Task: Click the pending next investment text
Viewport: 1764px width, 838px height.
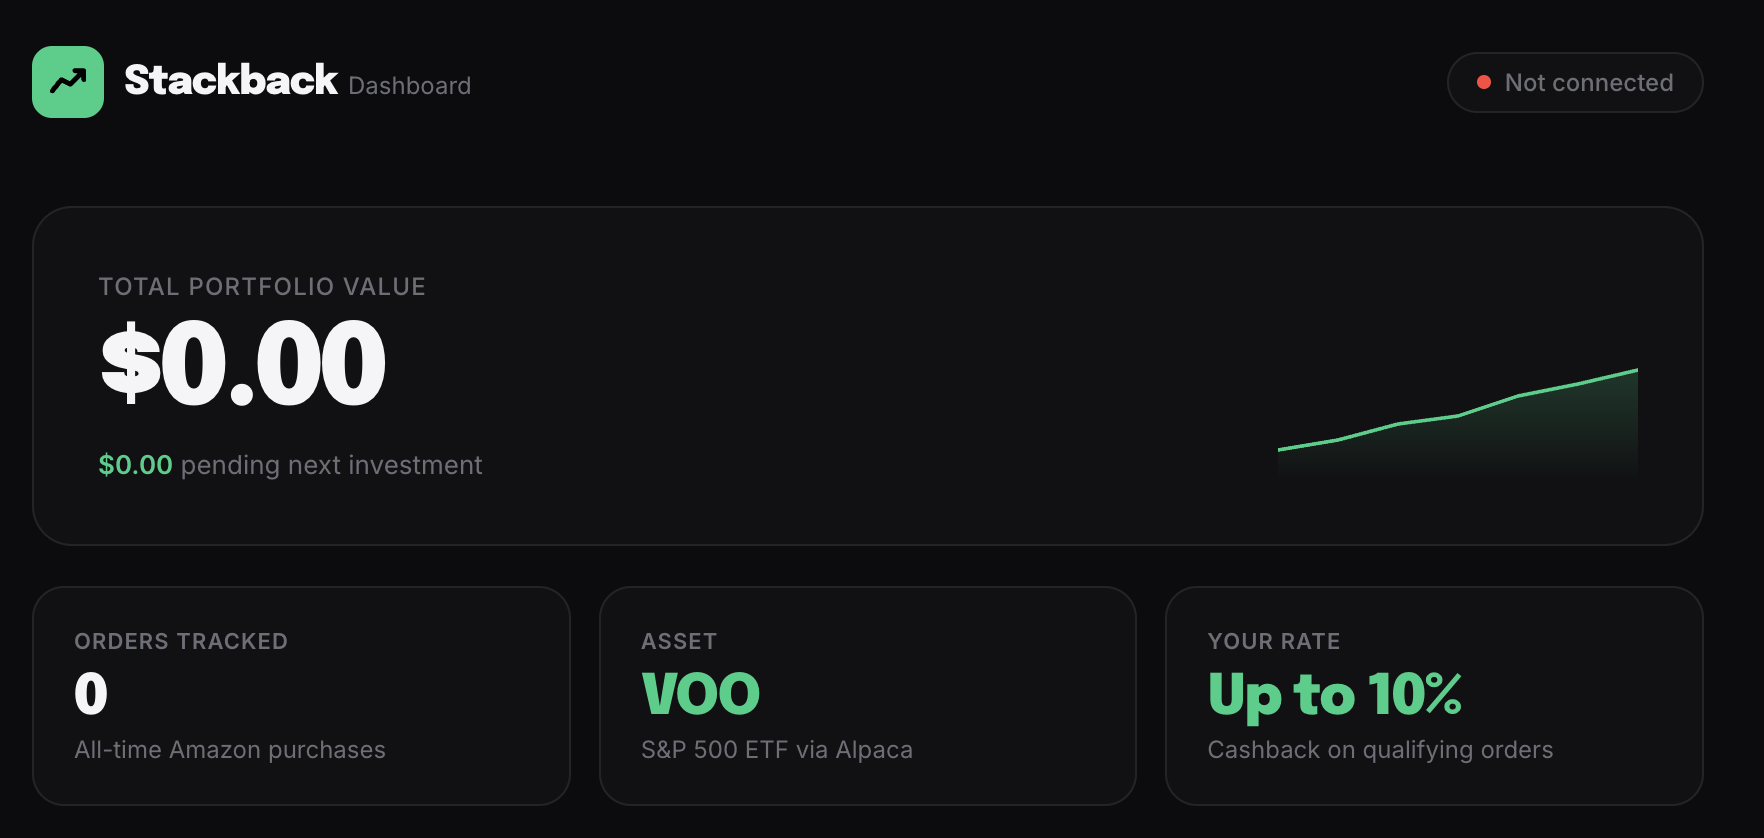Action: [x=331, y=465]
